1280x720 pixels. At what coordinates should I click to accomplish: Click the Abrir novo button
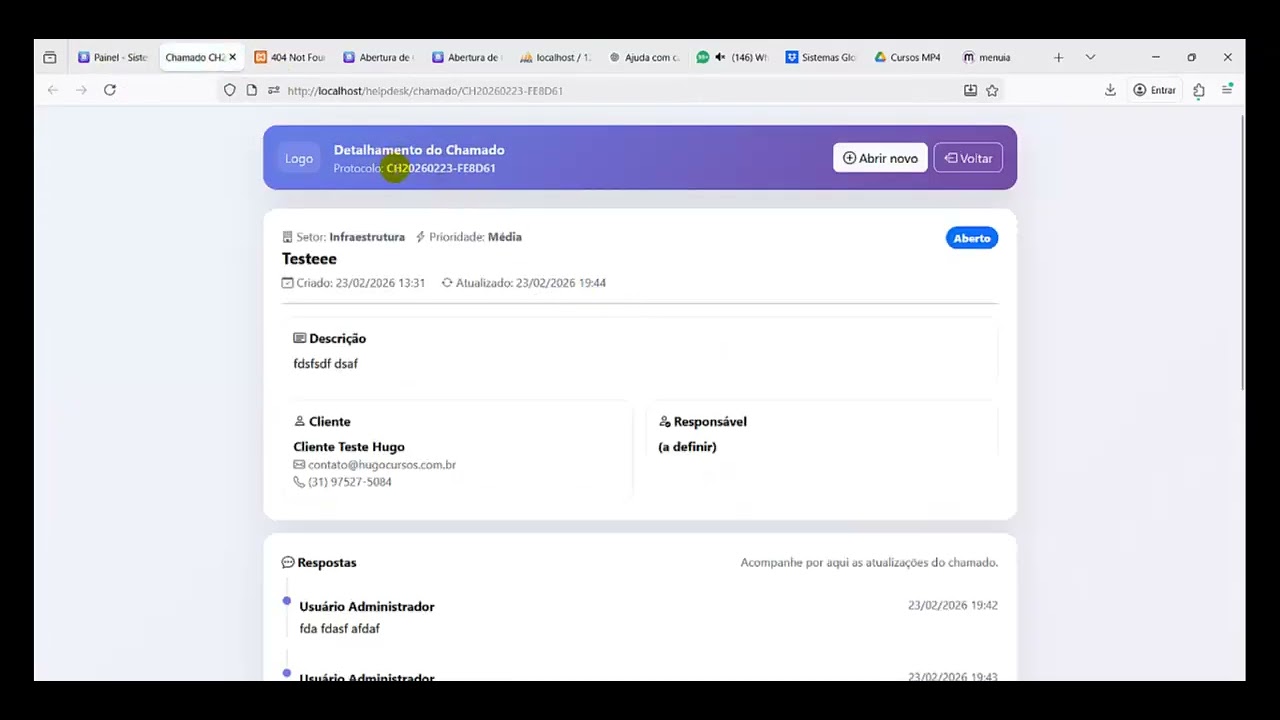point(880,158)
